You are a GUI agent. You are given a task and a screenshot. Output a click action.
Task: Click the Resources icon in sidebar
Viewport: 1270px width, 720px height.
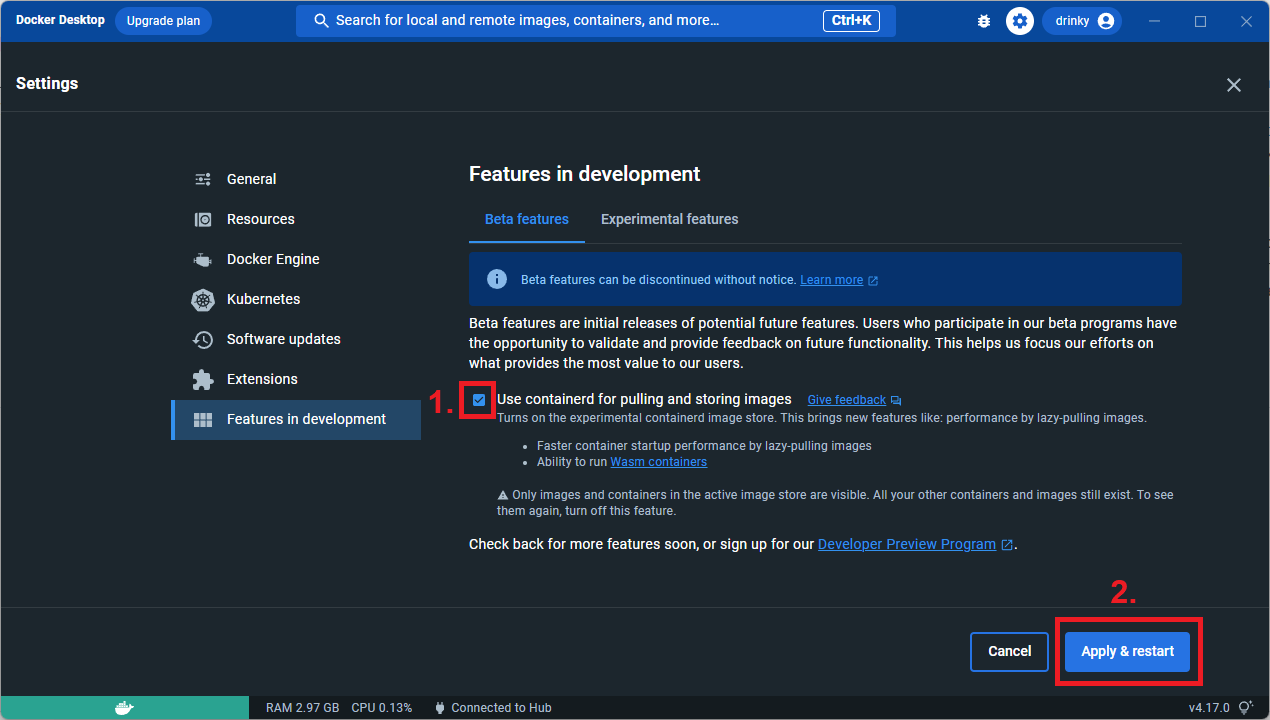coord(203,219)
